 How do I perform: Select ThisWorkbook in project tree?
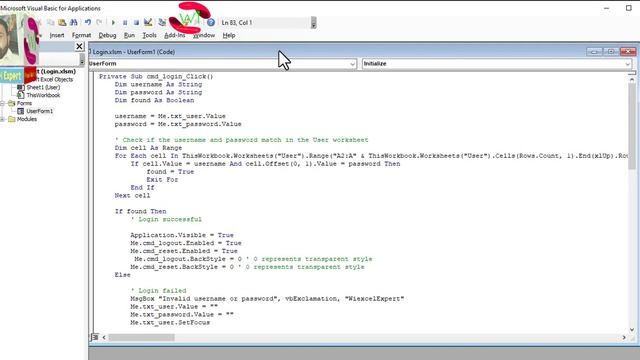tap(43, 95)
